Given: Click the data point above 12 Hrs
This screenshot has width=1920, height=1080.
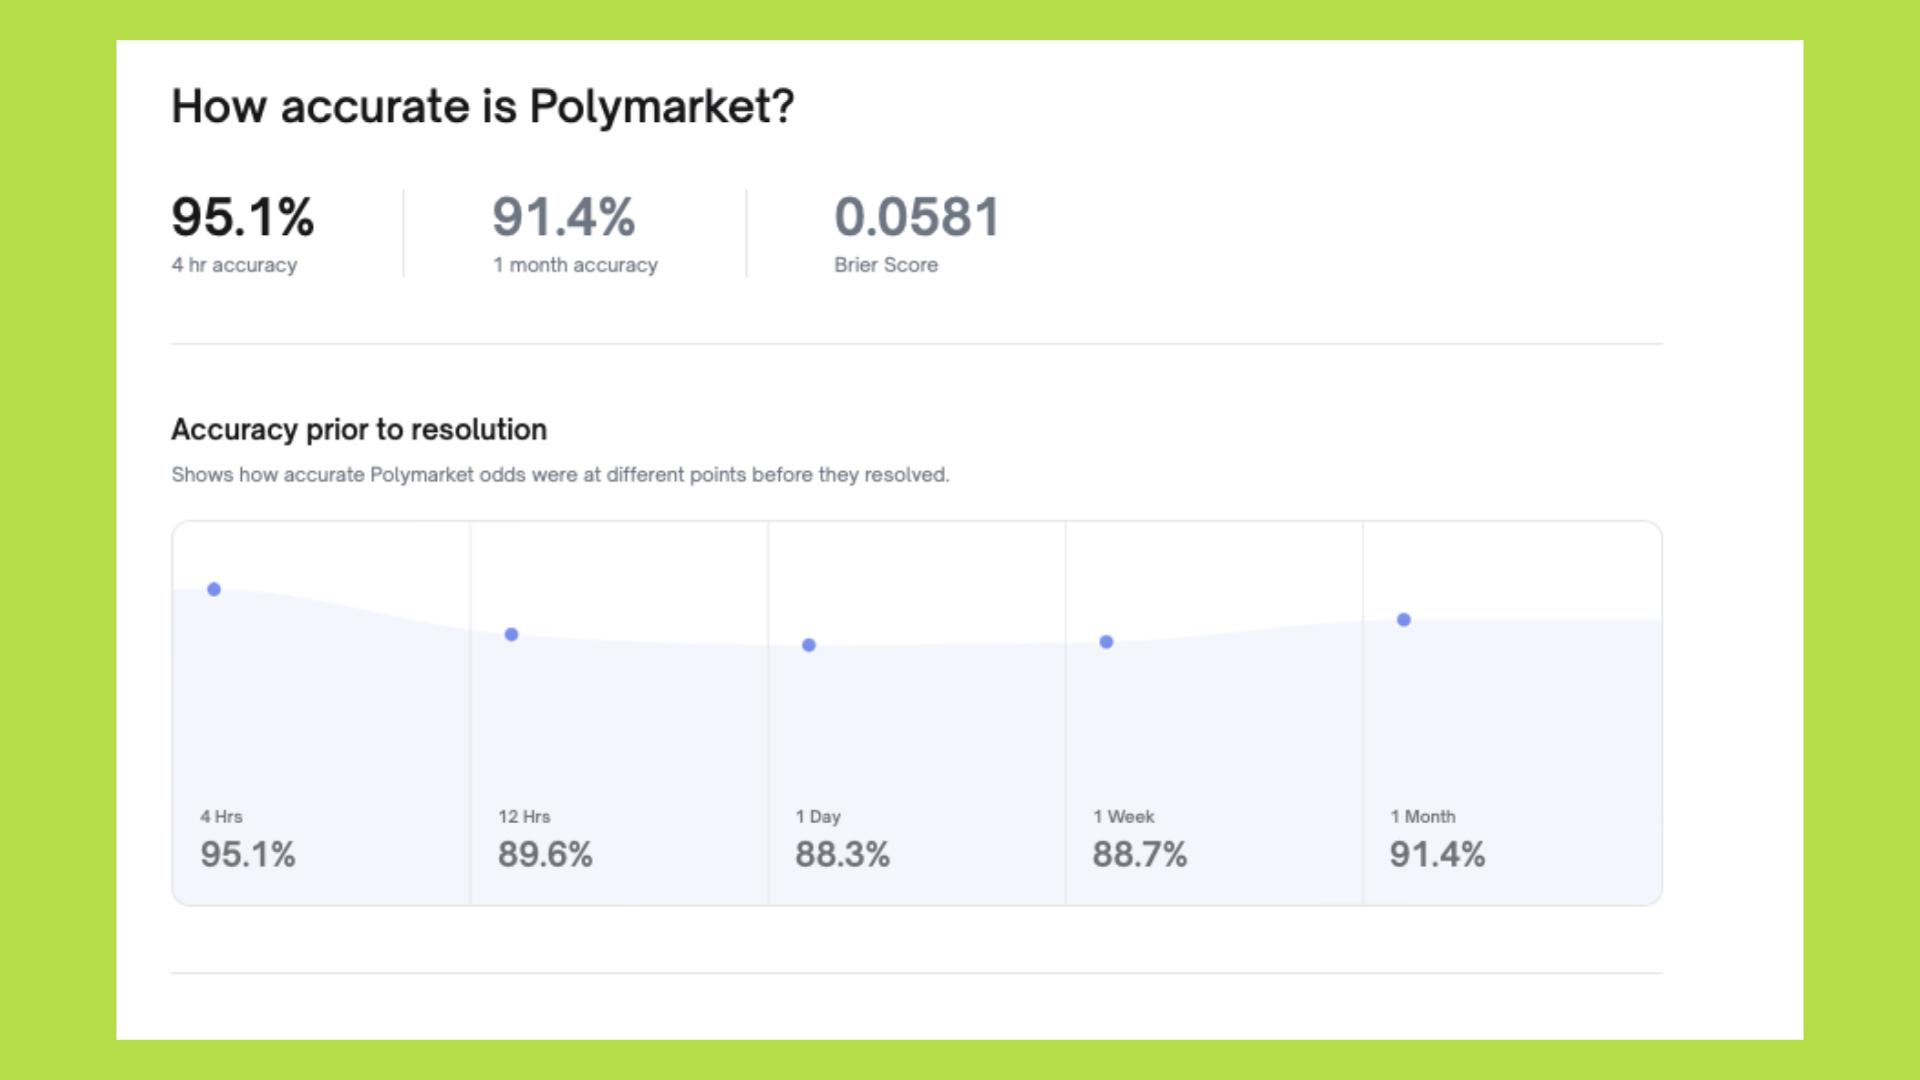Looking at the screenshot, I should [x=512, y=633].
